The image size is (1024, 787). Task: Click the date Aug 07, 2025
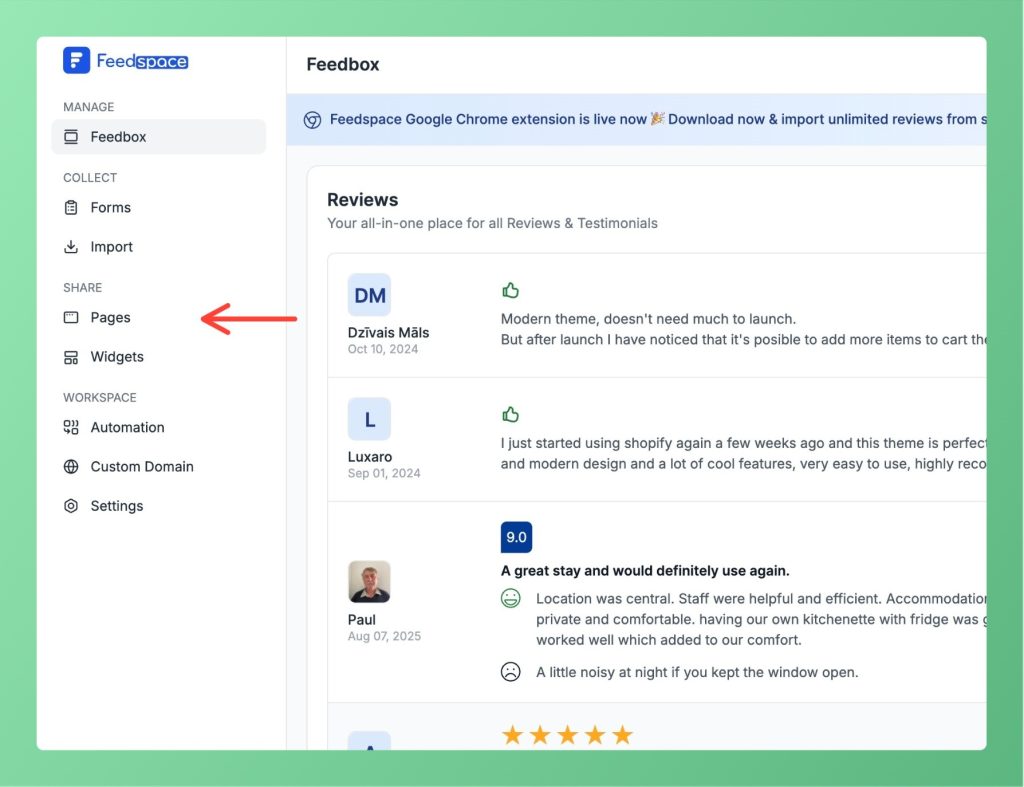click(x=384, y=636)
